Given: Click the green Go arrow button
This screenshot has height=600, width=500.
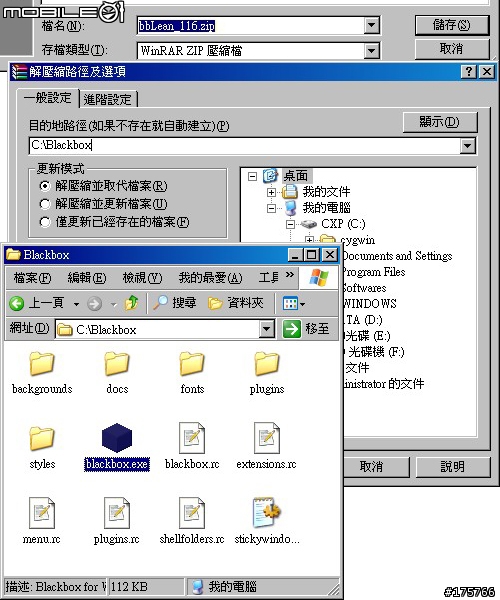Looking at the screenshot, I should 292,329.
